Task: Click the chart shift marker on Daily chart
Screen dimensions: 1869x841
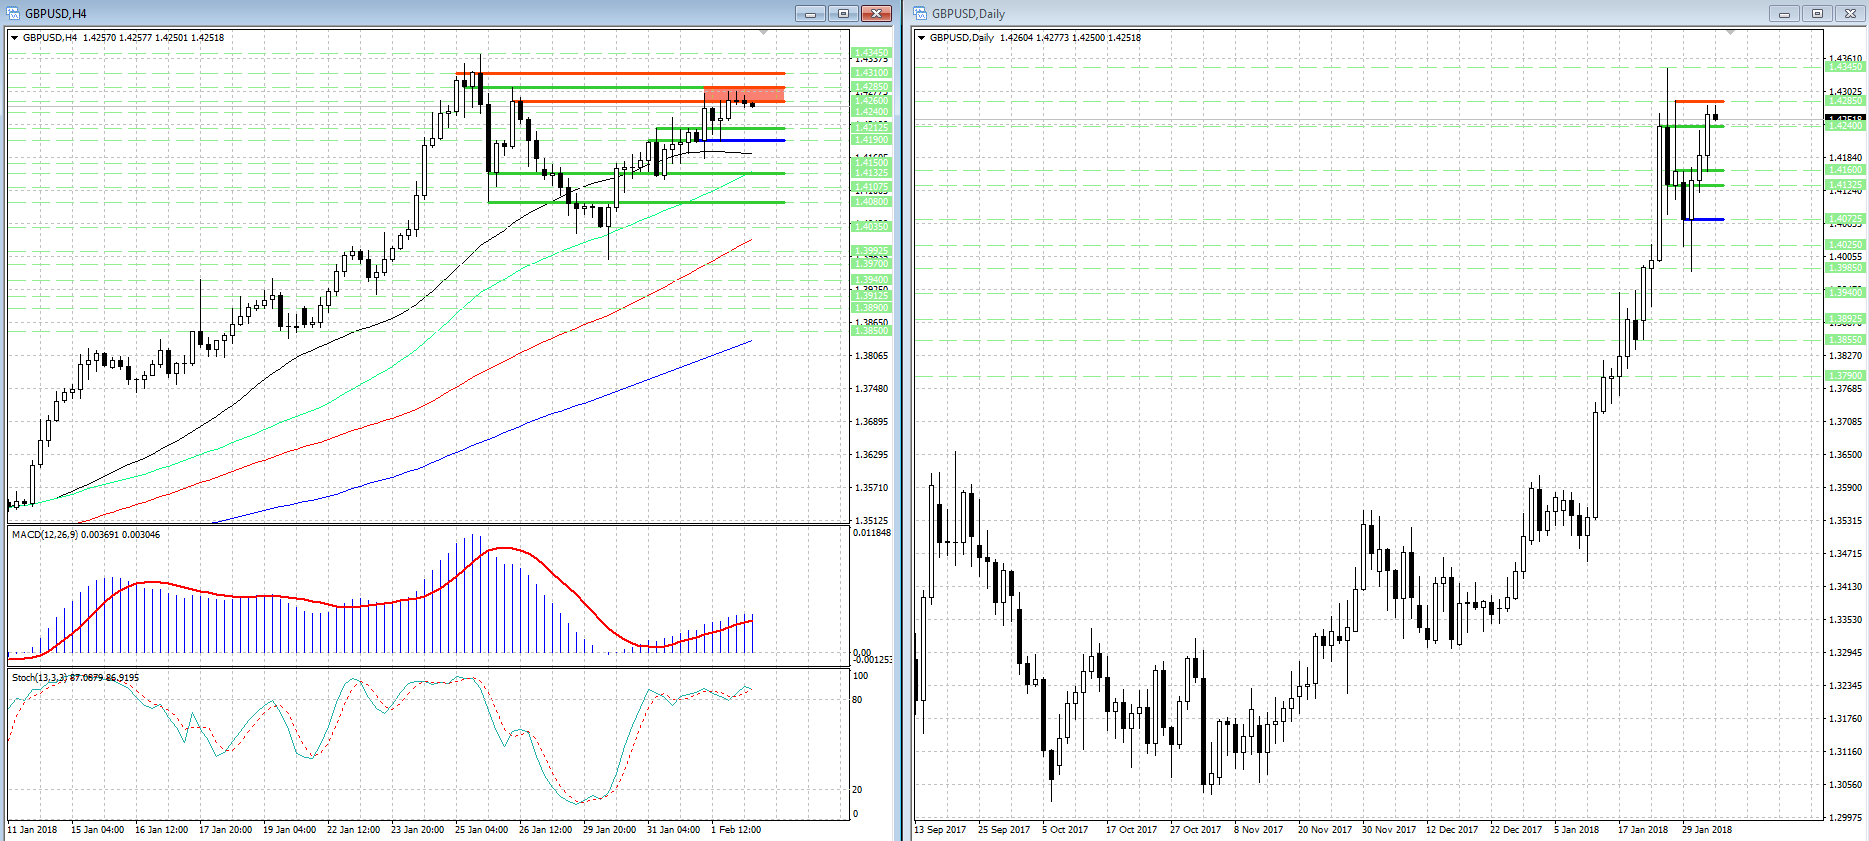Action: pyautogui.click(x=1730, y=33)
